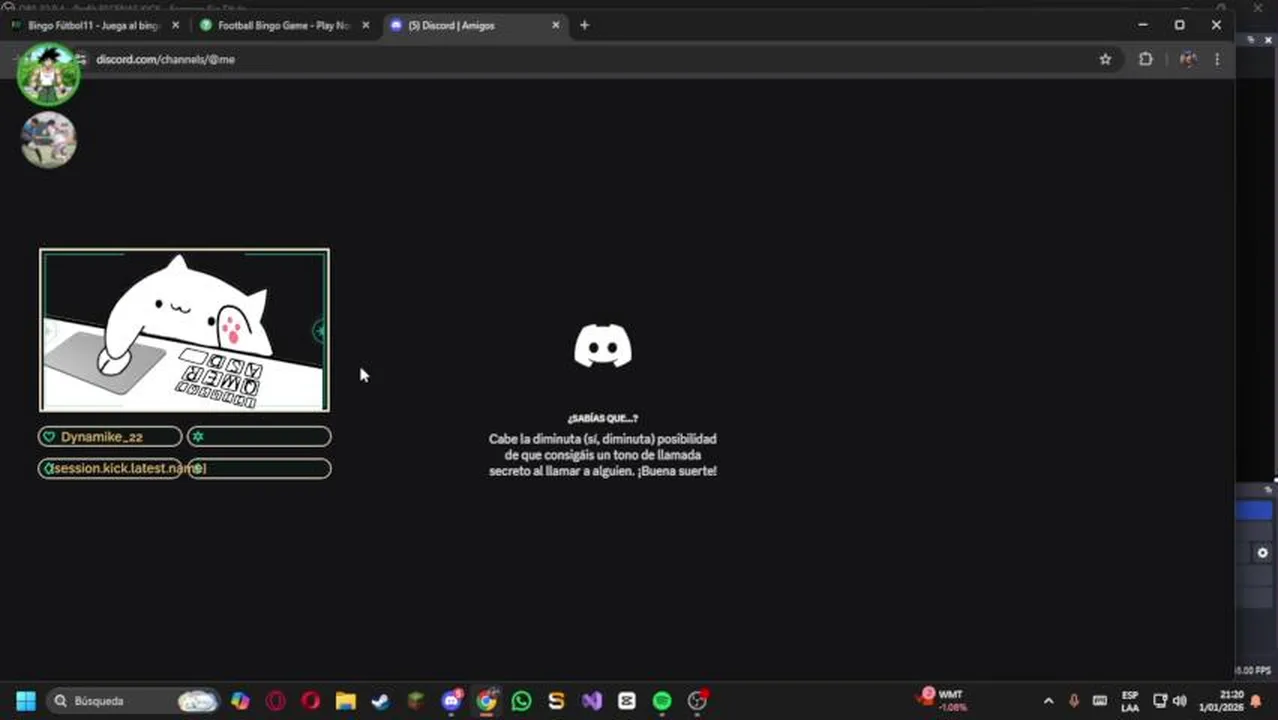Open WhatsApp from the taskbar
Screen dimensions: 1278x720
(x=521, y=701)
